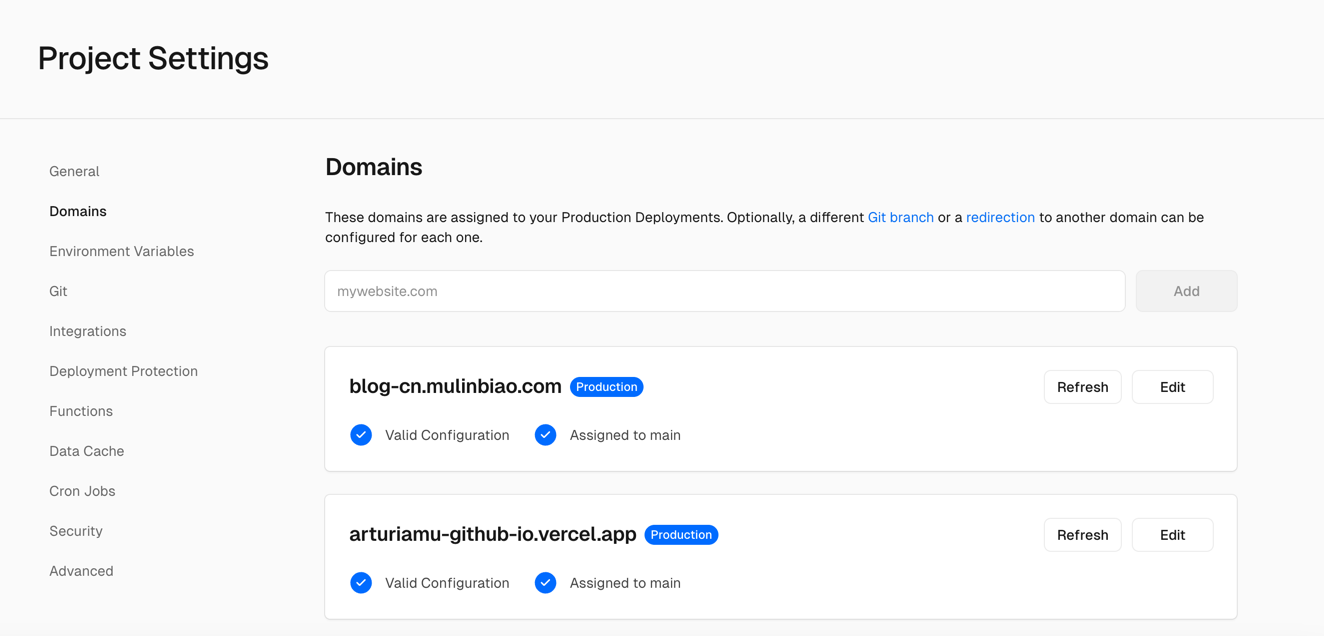Follow the redirection link
Image resolution: width=1324 pixels, height=636 pixels.
point(1000,217)
